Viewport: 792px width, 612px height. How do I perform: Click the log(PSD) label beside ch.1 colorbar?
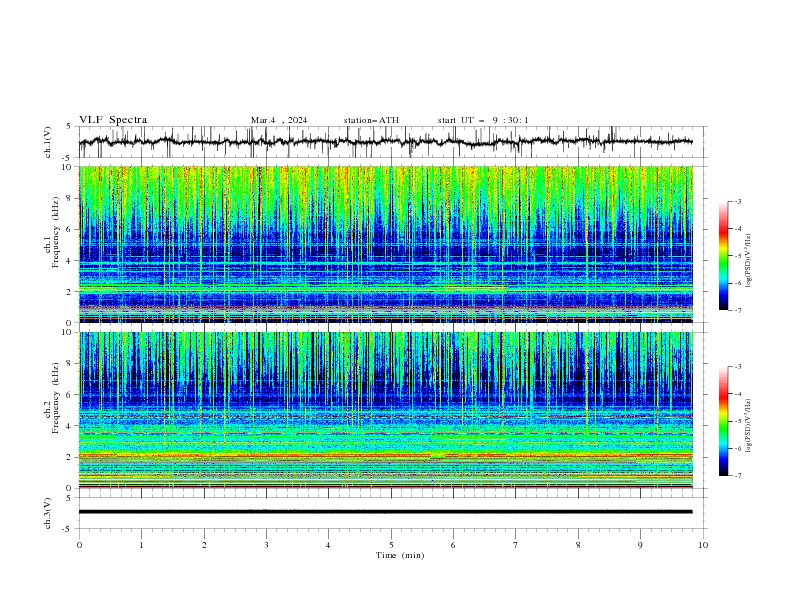pos(749,261)
